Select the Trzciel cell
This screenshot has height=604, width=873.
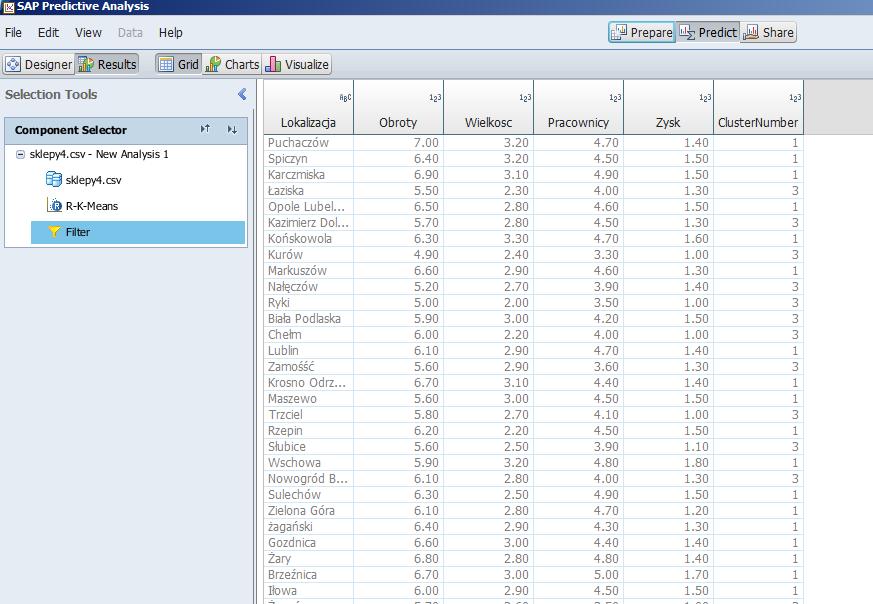(x=308, y=415)
